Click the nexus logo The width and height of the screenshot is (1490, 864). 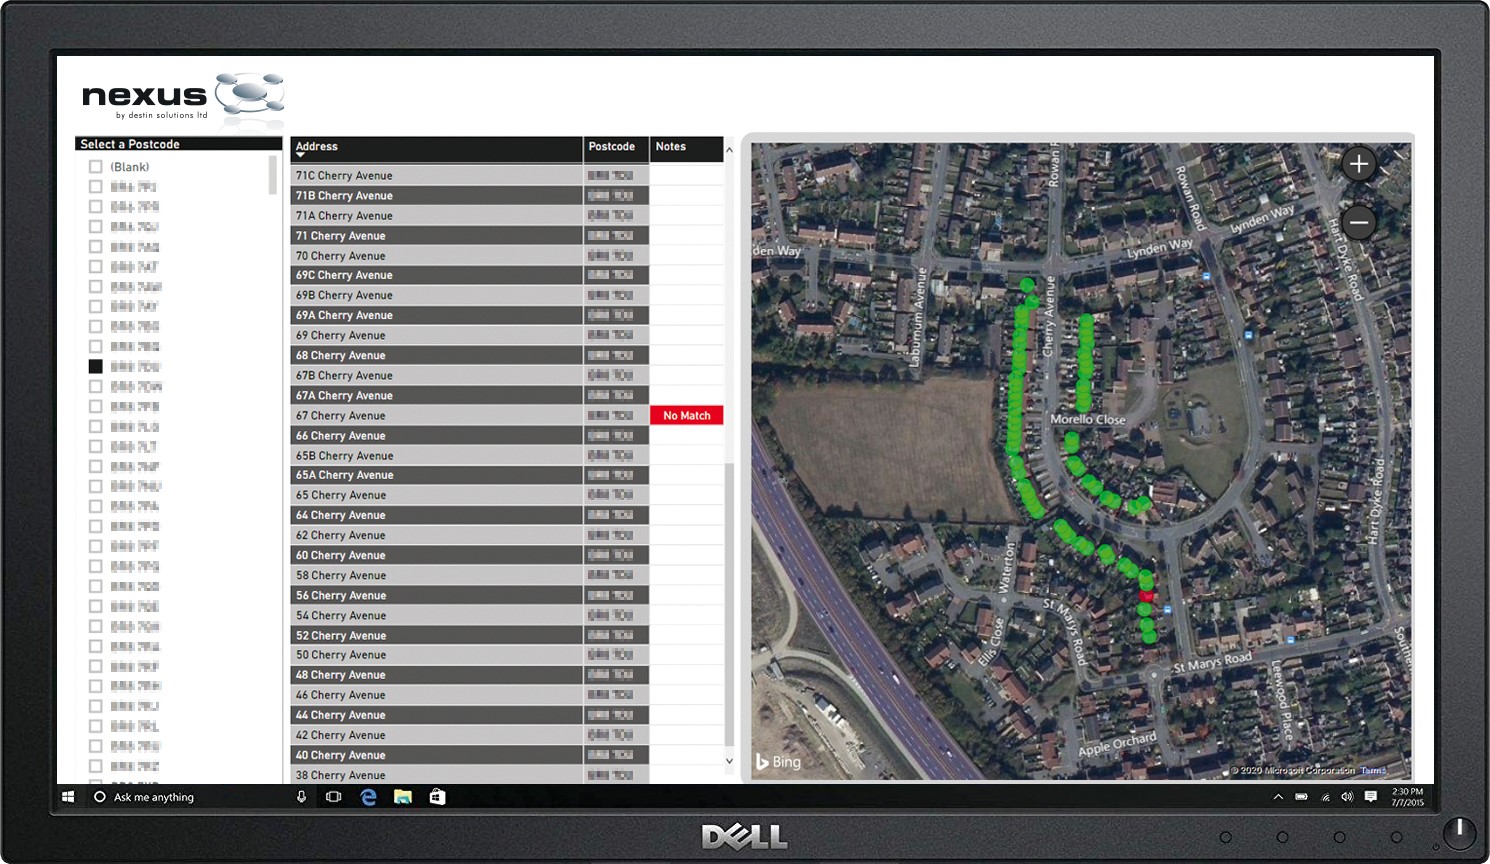[x=183, y=97]
